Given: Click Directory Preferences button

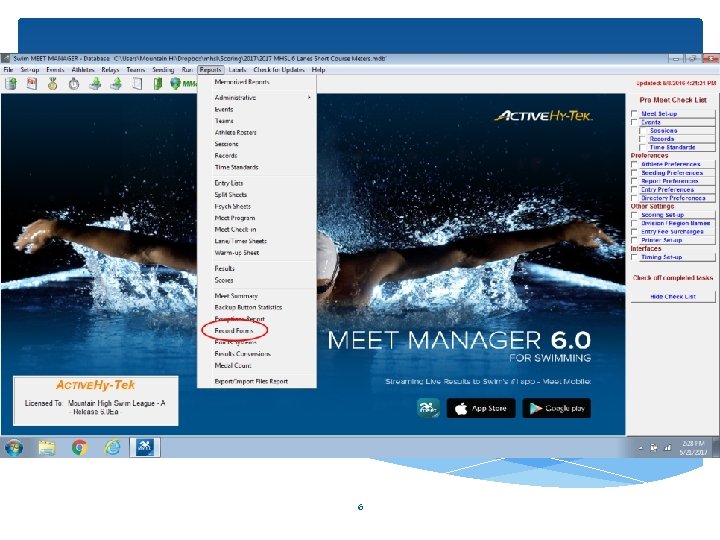Looking at the screenshot, I should tap(677, 198).
